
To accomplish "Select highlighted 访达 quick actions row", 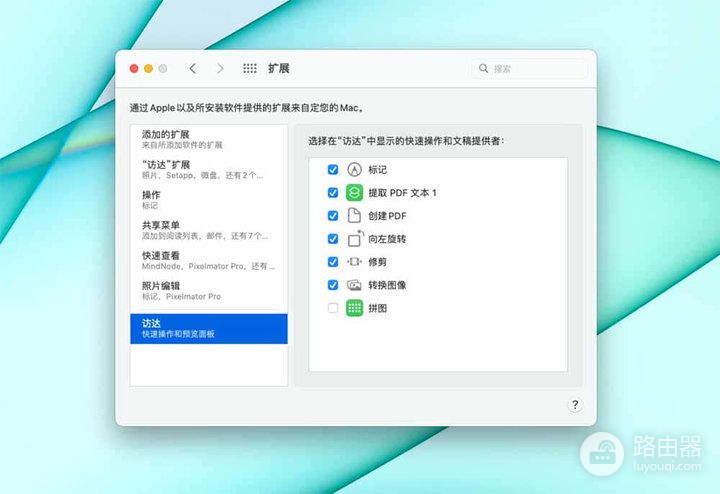I will point(209,329).
